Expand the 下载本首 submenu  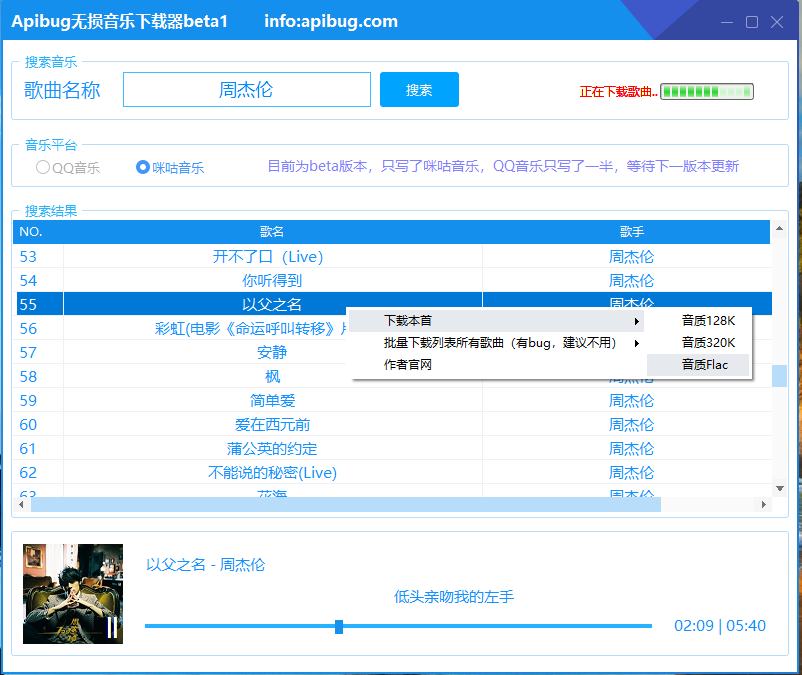[x=495, y=321]
